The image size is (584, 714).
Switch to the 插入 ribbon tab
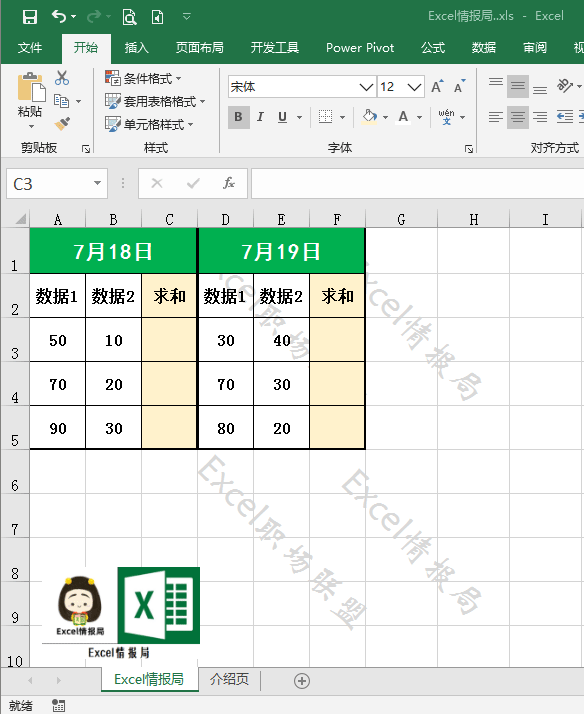[x=137, y=47]
